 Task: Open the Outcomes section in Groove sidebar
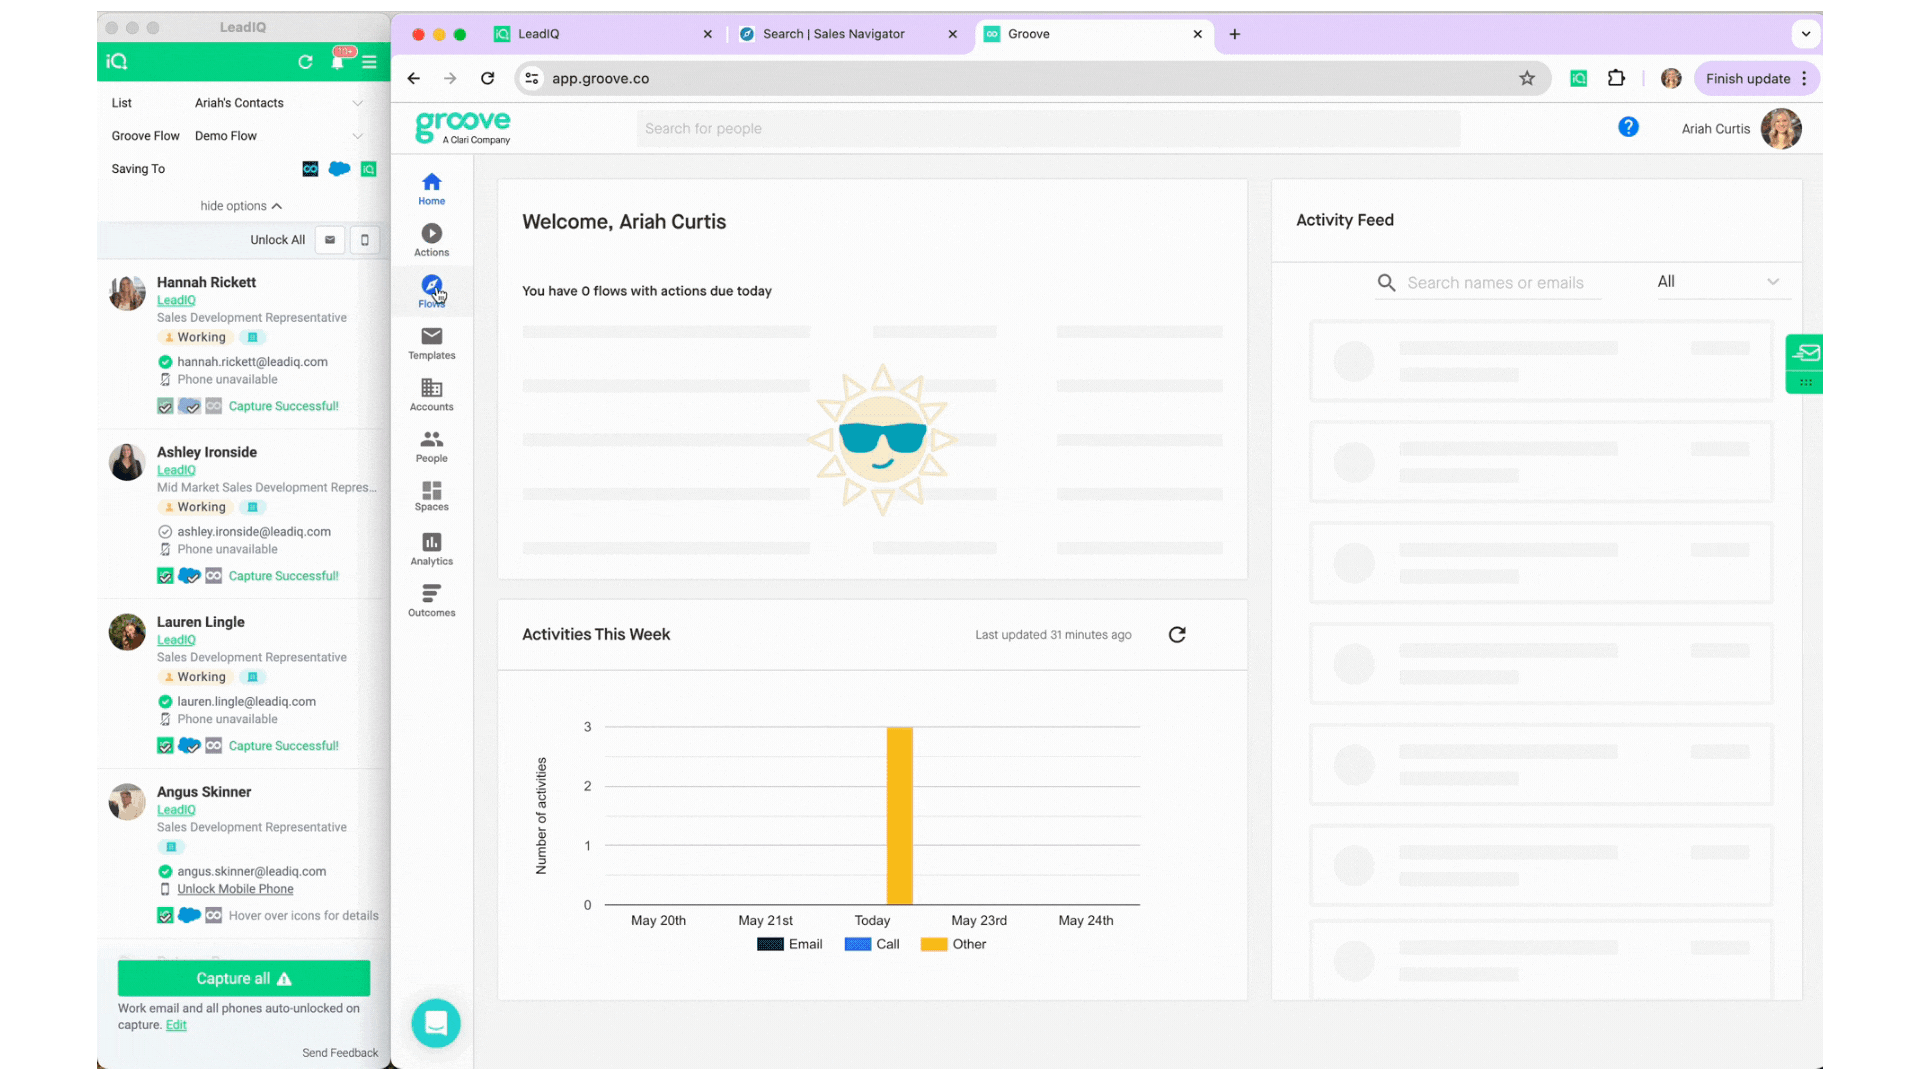[x=431, y=600]
